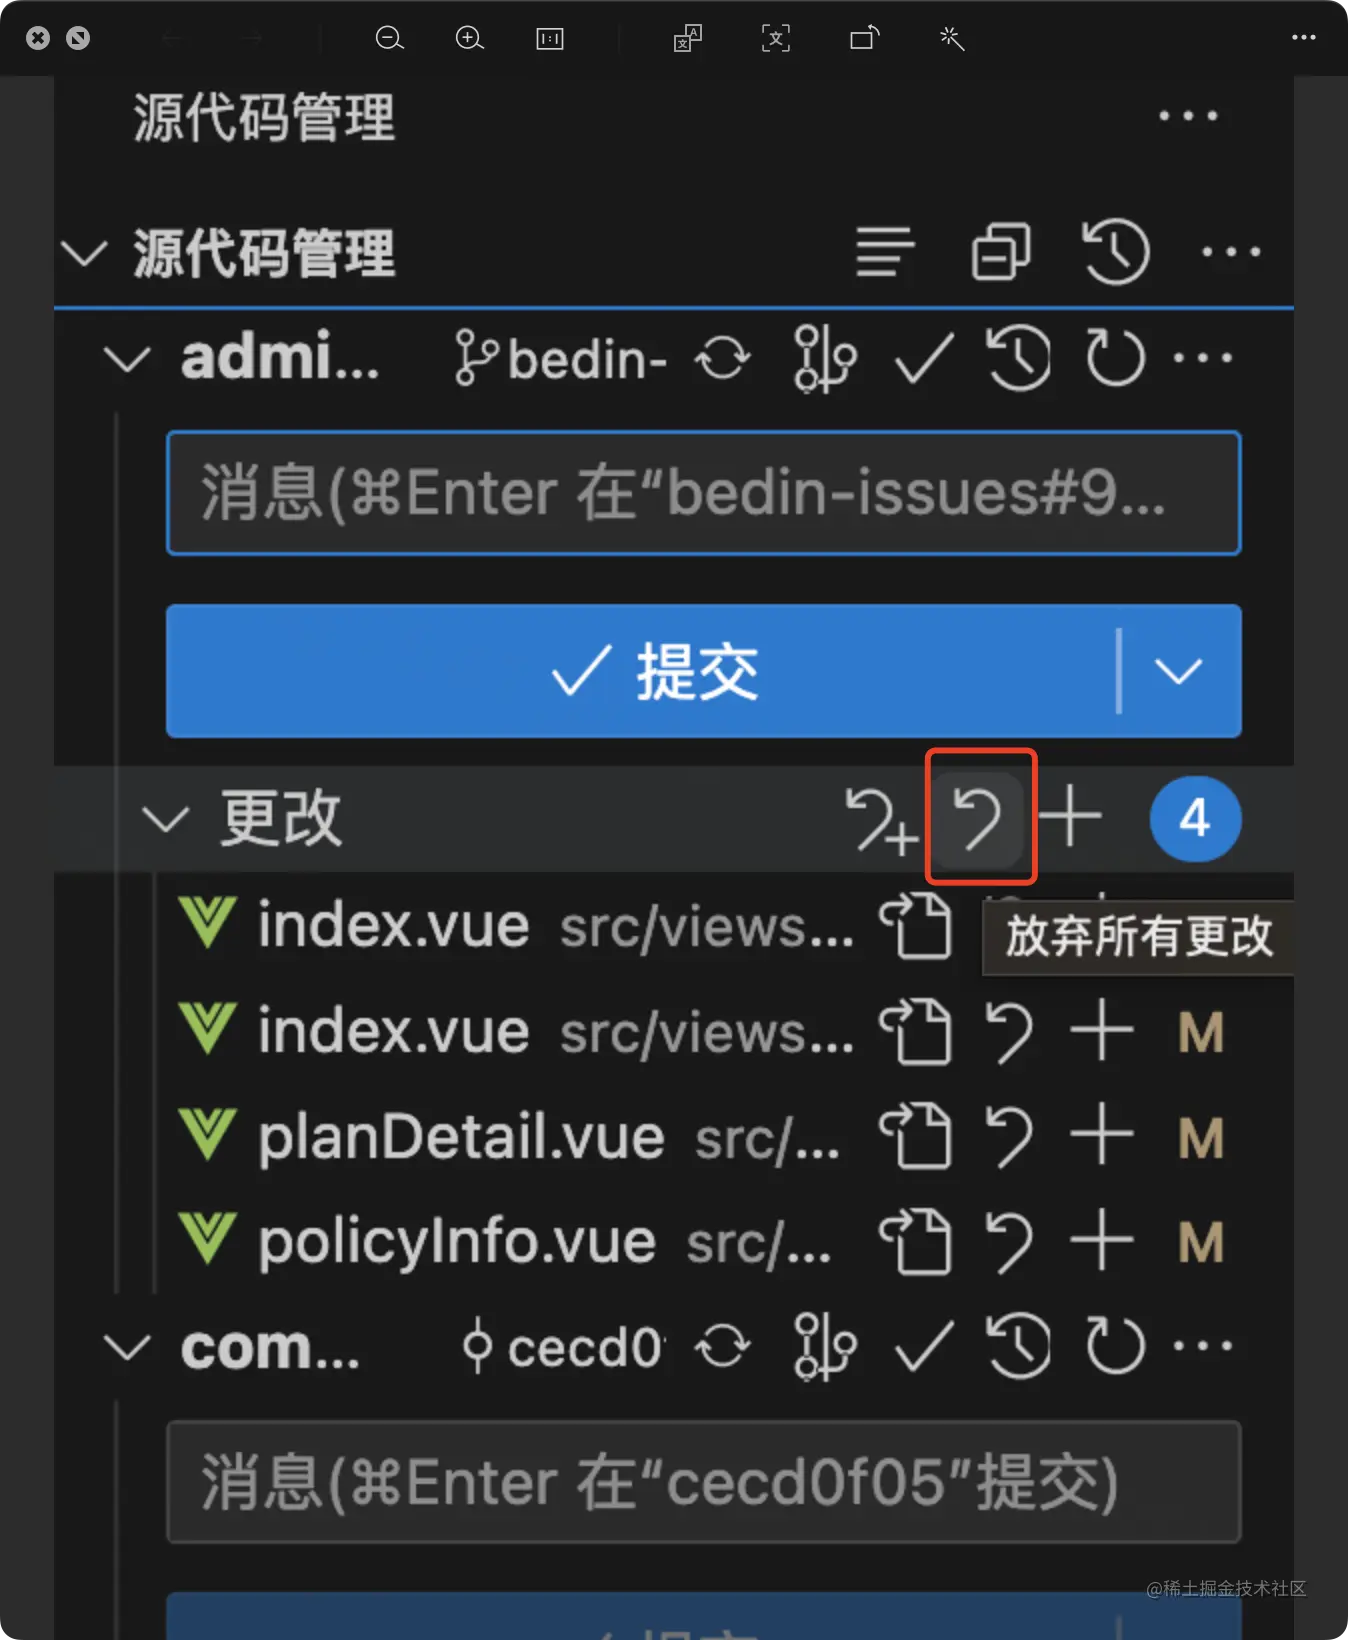This screenshot has height=1640, width=1348.
Task: Open the 提交 button dropdown arrow
Action: click(x=1178, y=671)
